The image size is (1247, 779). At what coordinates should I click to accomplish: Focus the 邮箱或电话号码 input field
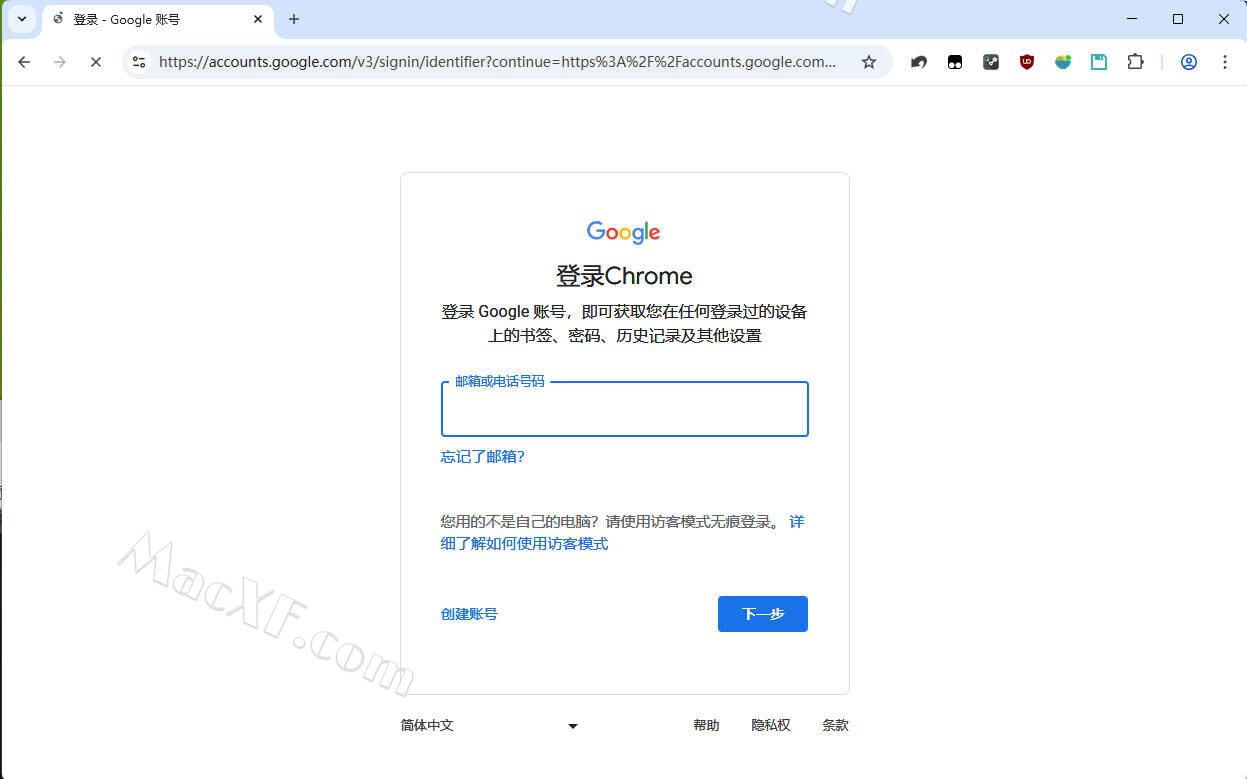point(625,409)
